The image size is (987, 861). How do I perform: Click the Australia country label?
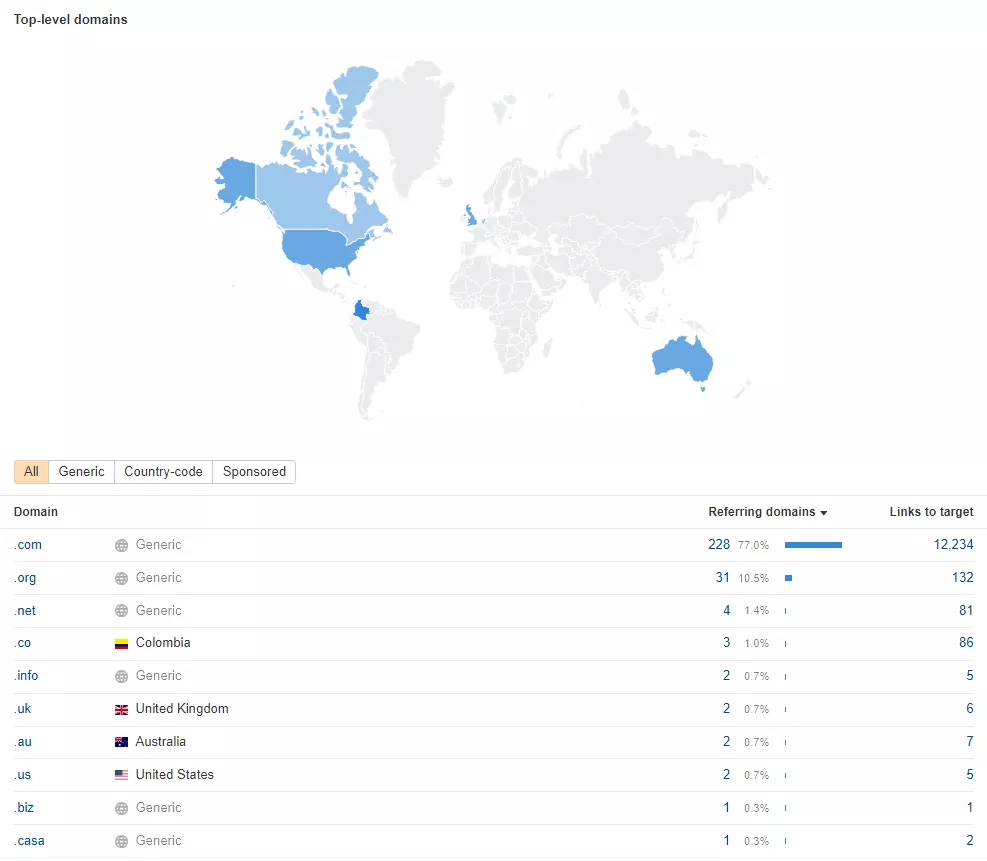point(161,741)
